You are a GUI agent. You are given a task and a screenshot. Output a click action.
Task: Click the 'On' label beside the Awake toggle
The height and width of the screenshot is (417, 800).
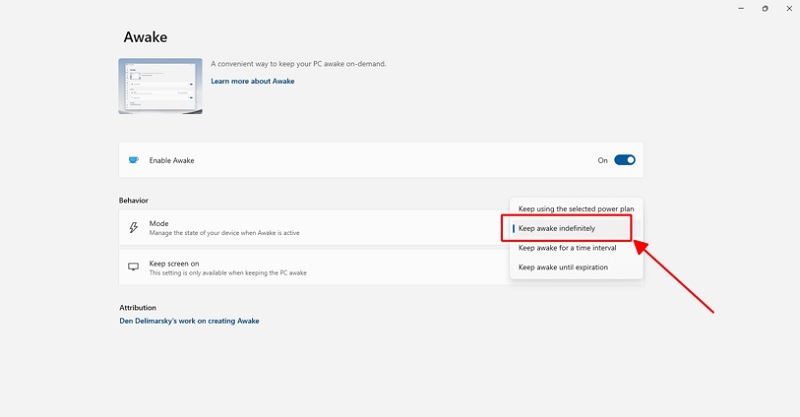point(602,160)
